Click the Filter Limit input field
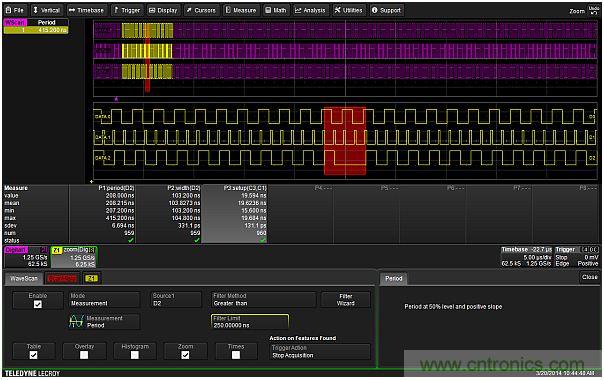The width and height of the screenshot is (604, 380). tap(250, 322)
